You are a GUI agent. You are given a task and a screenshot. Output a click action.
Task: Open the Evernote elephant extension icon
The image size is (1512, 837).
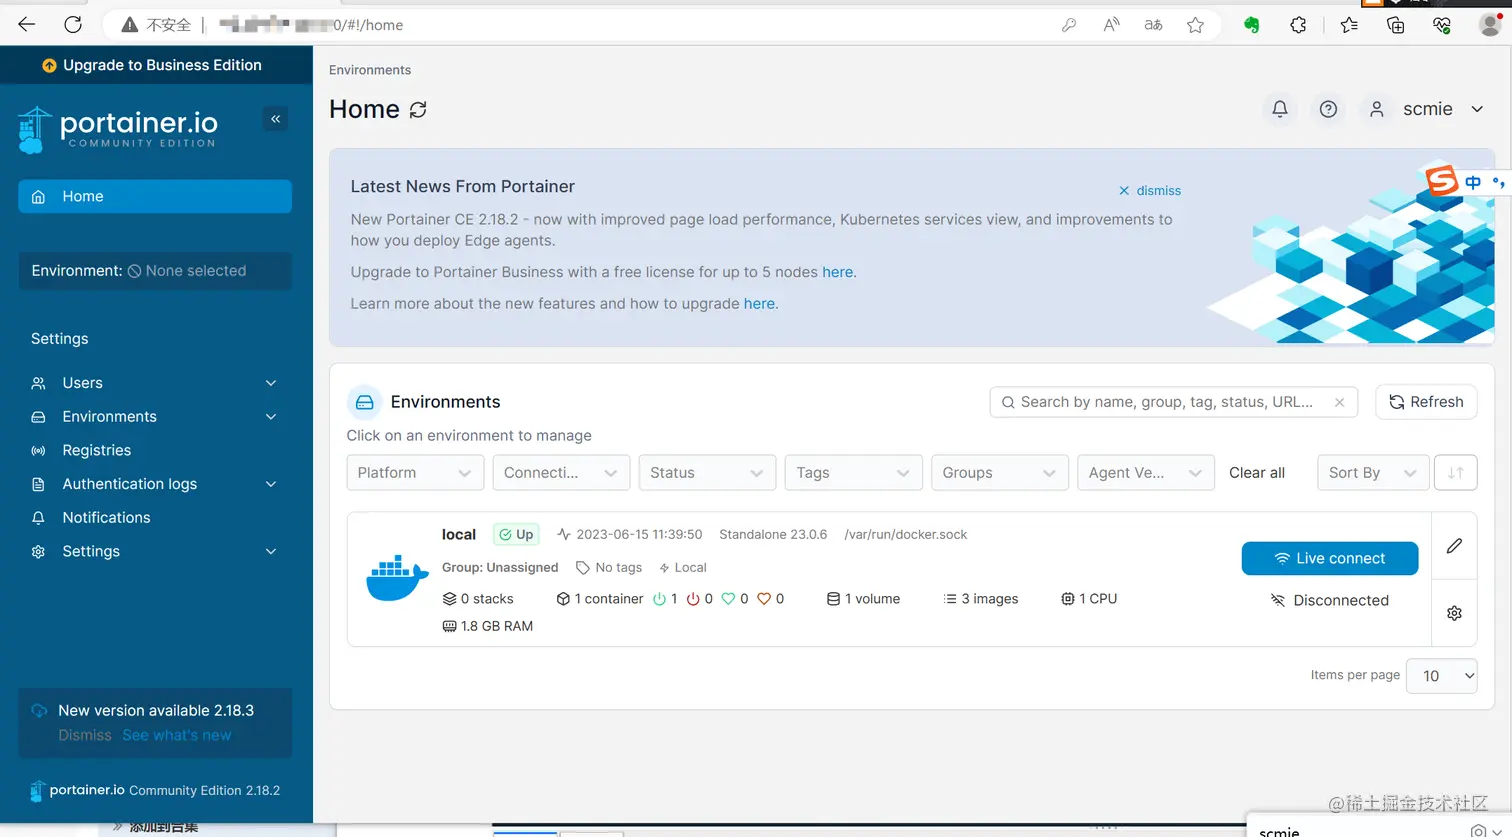click(x=1252, y=25)
